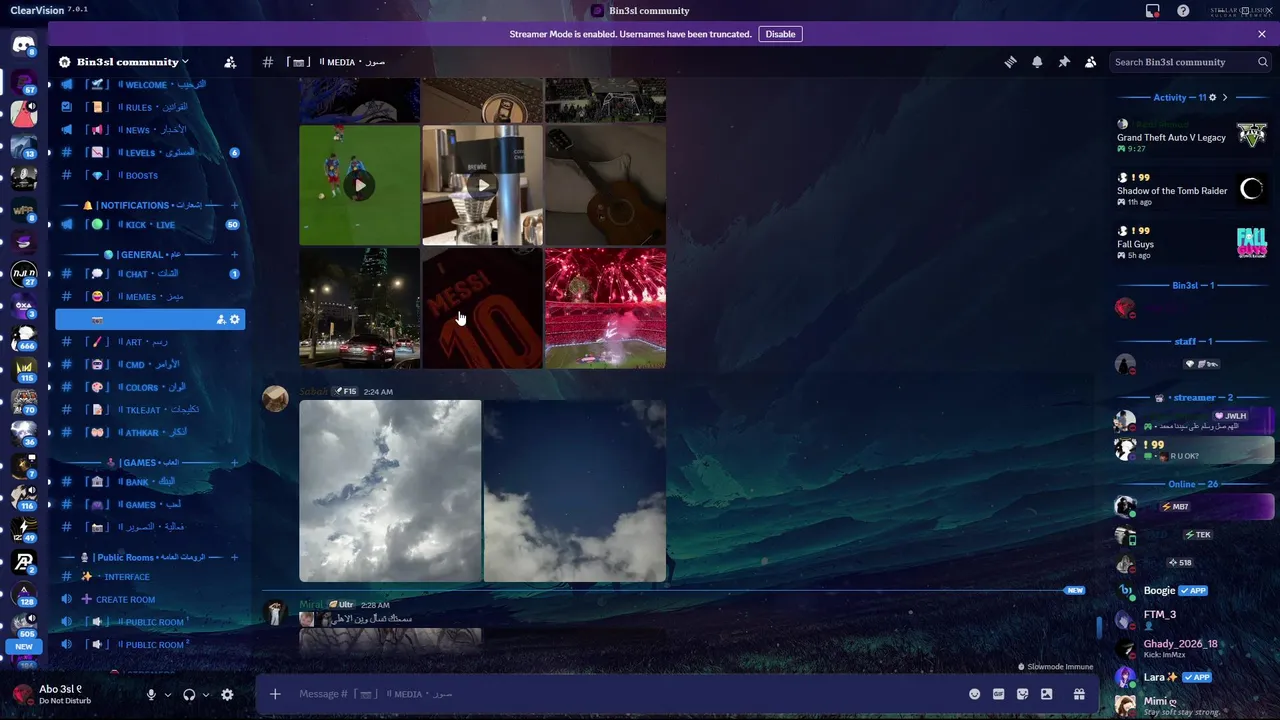Click the message input field

(x=625, y=694)
